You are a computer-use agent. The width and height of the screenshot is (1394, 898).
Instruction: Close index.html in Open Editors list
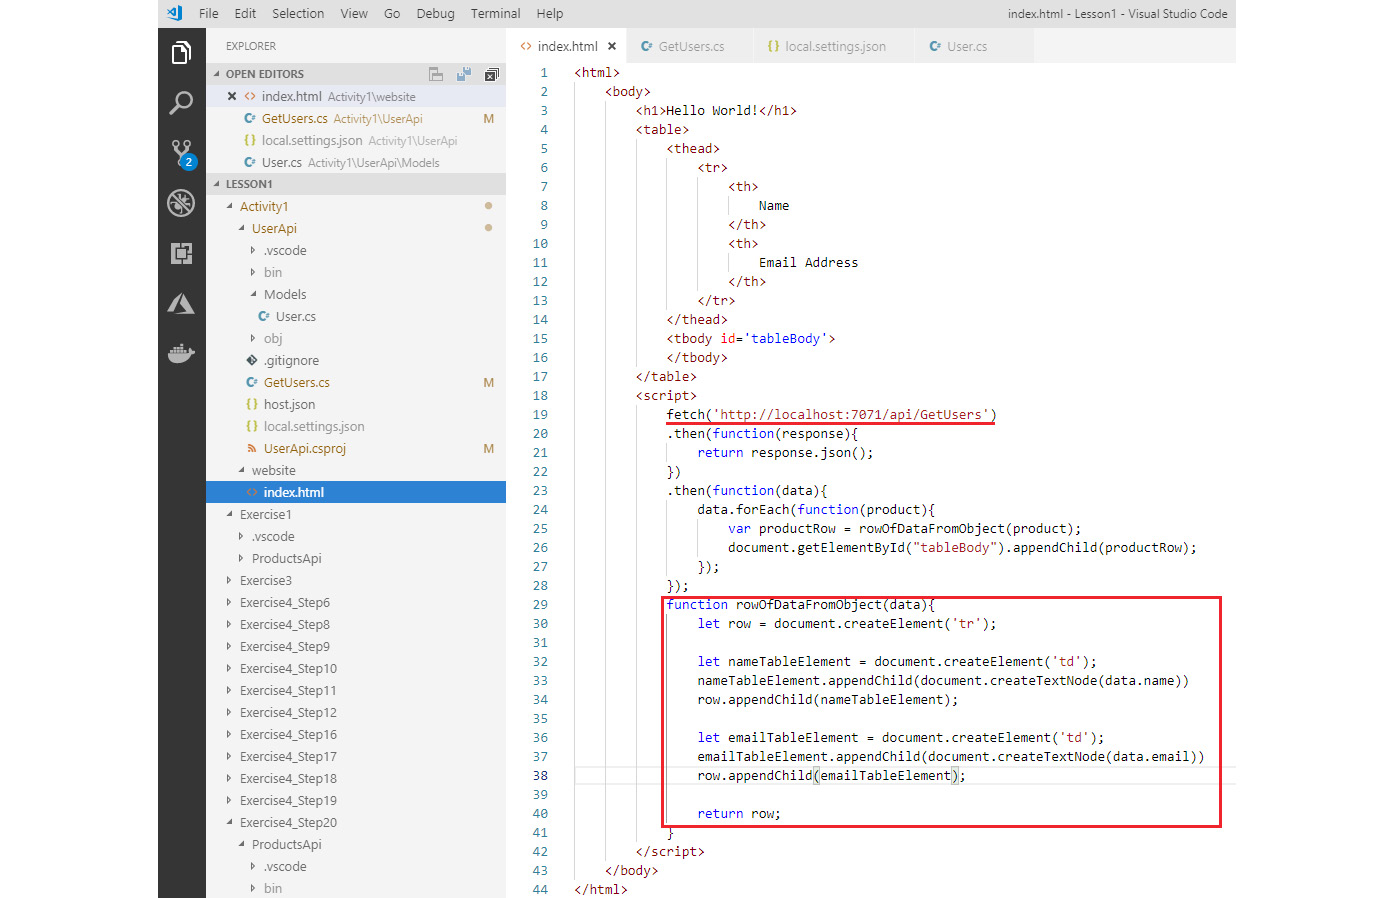(x=232, y=96)
